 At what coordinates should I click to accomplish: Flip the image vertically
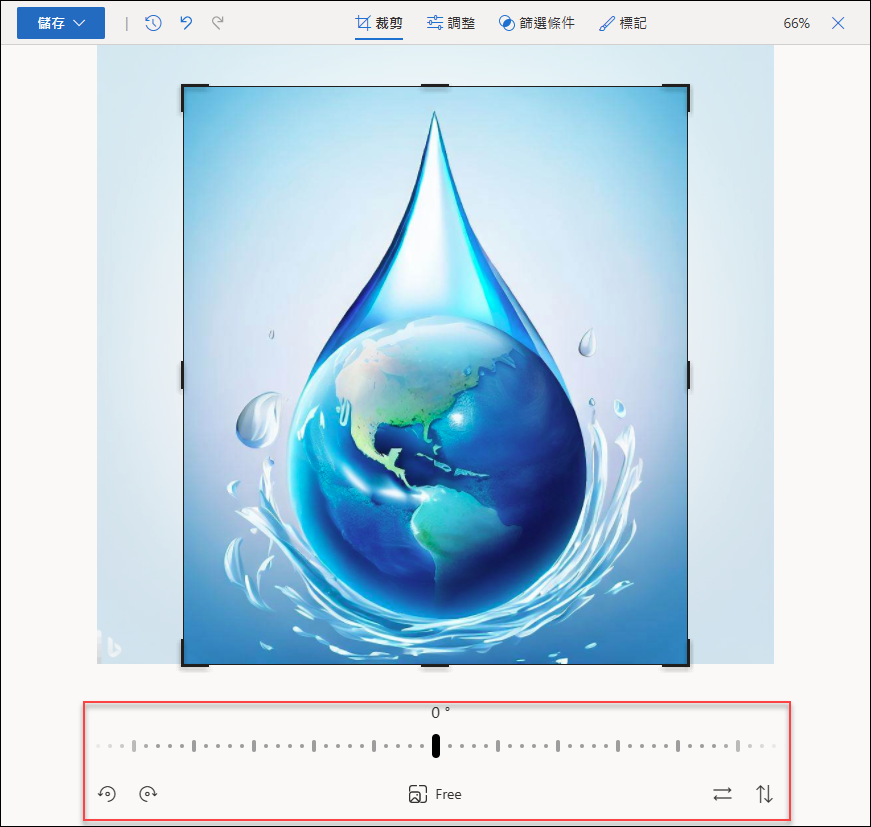pyautogui.click(x=764, y=794)
